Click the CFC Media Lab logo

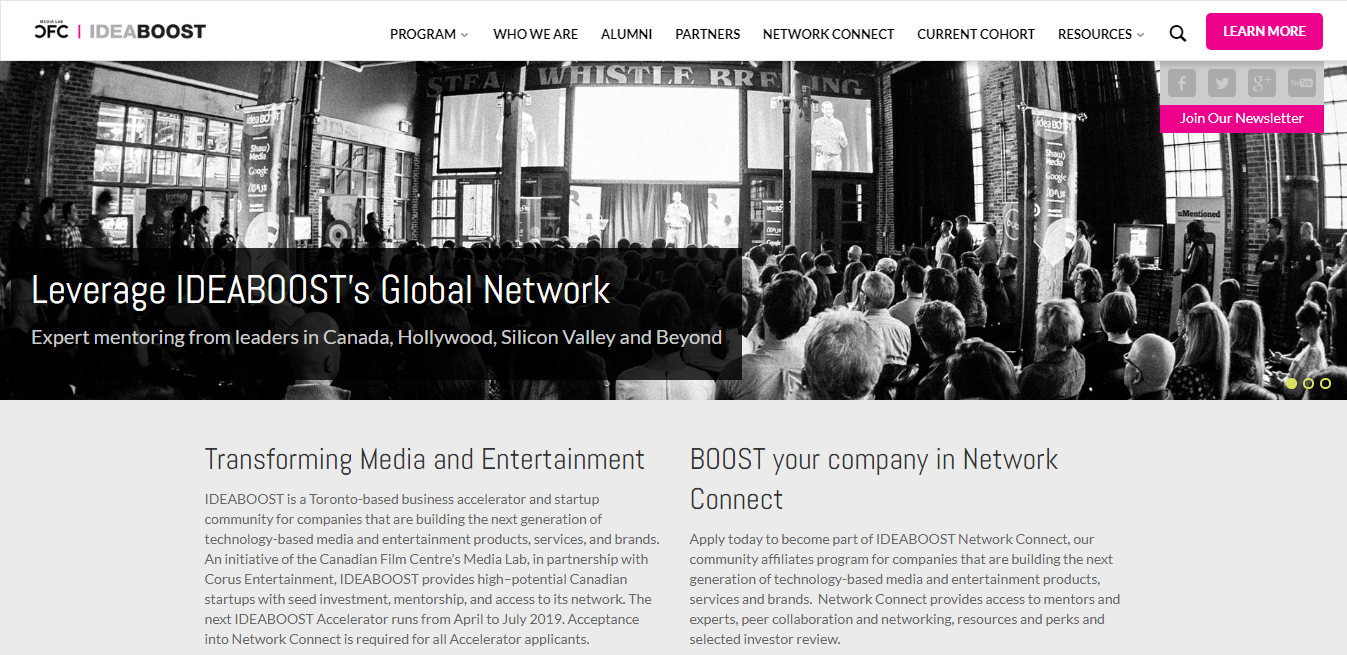coord(51,29)
